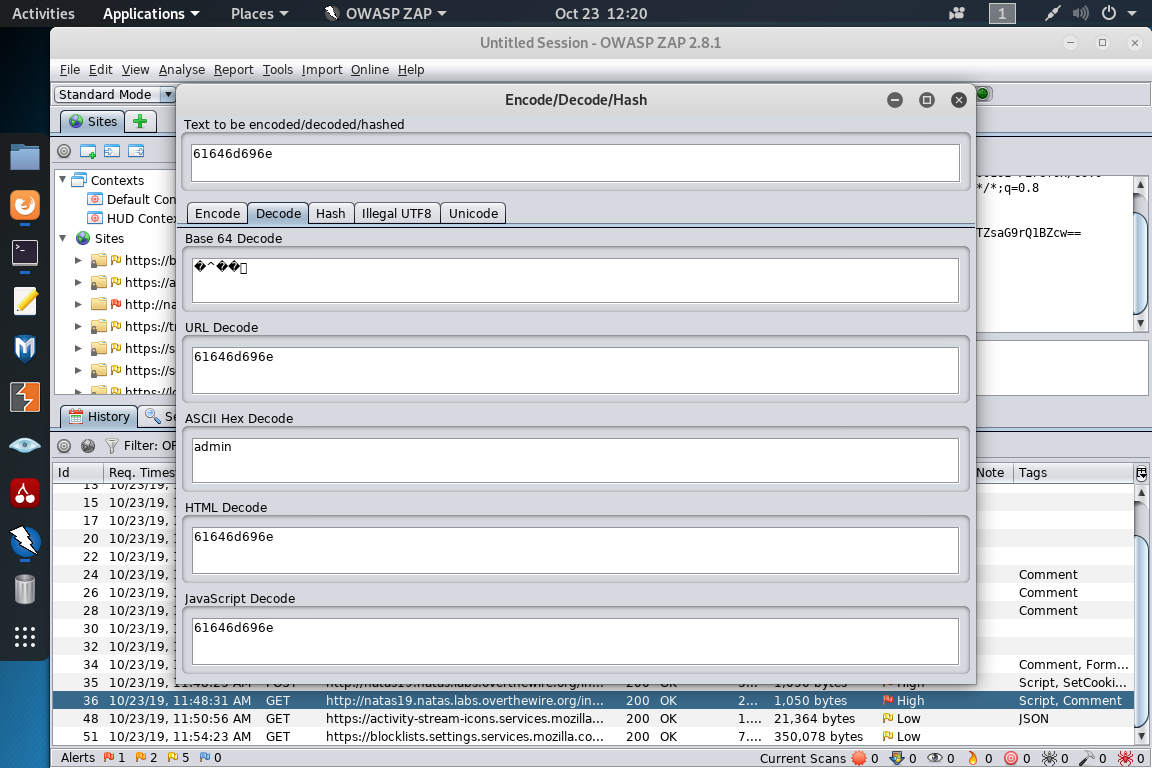The image size is (1152, 768).
Task: Open the OWASP ZAP app menu in top bar
Action: click(x=385, y=13)
